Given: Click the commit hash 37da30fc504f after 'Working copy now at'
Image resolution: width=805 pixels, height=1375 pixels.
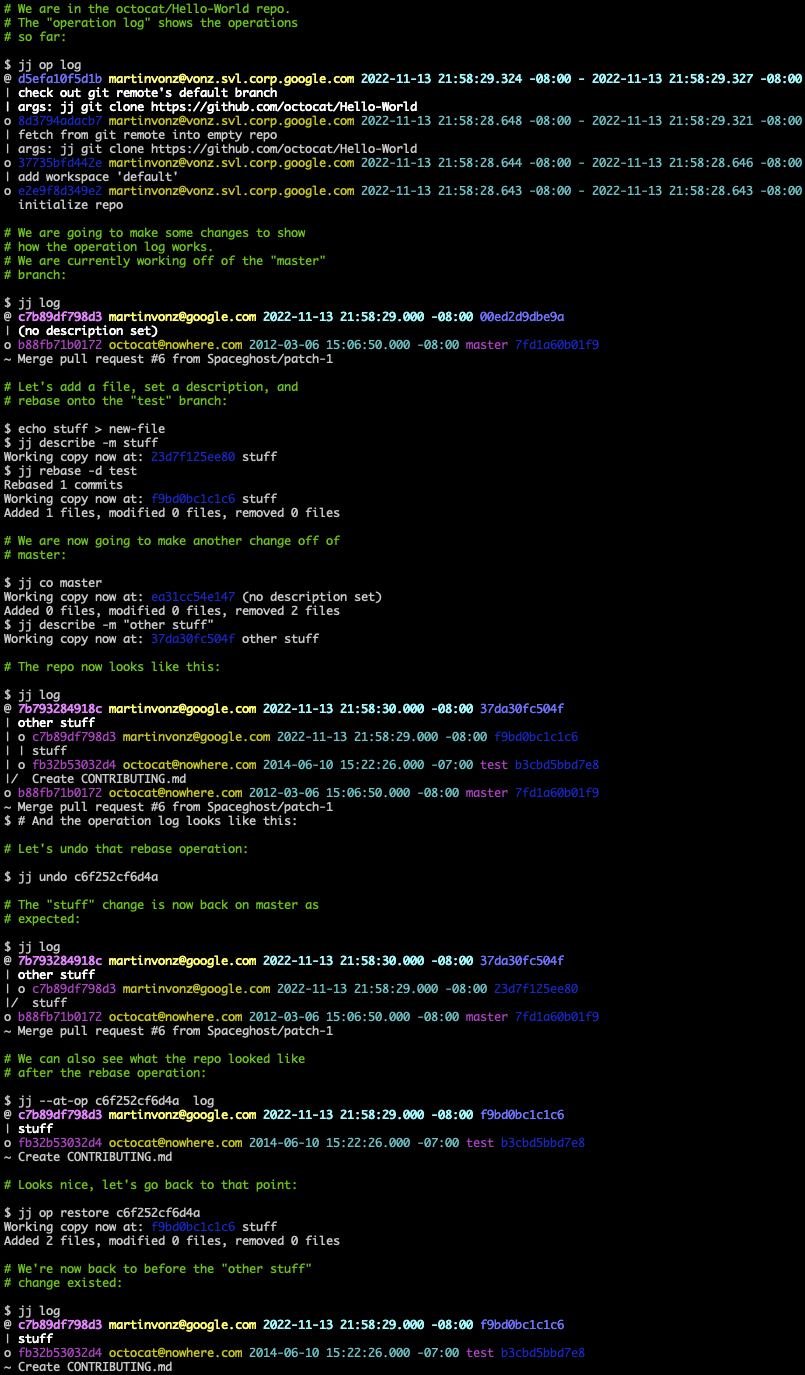Looking at the screenshot, I should click(x=193, y=638).
